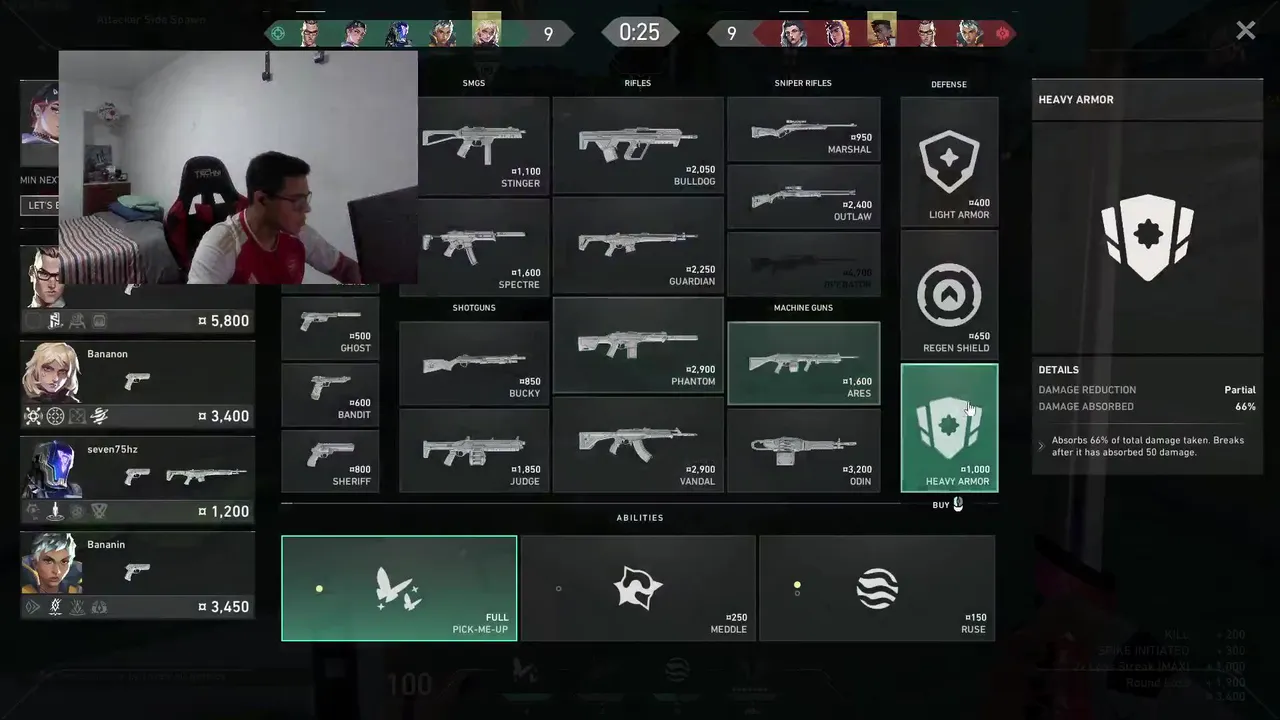Select the Bulldog rifle
The width and height of the screenshot is (1280, 720).
638,145
